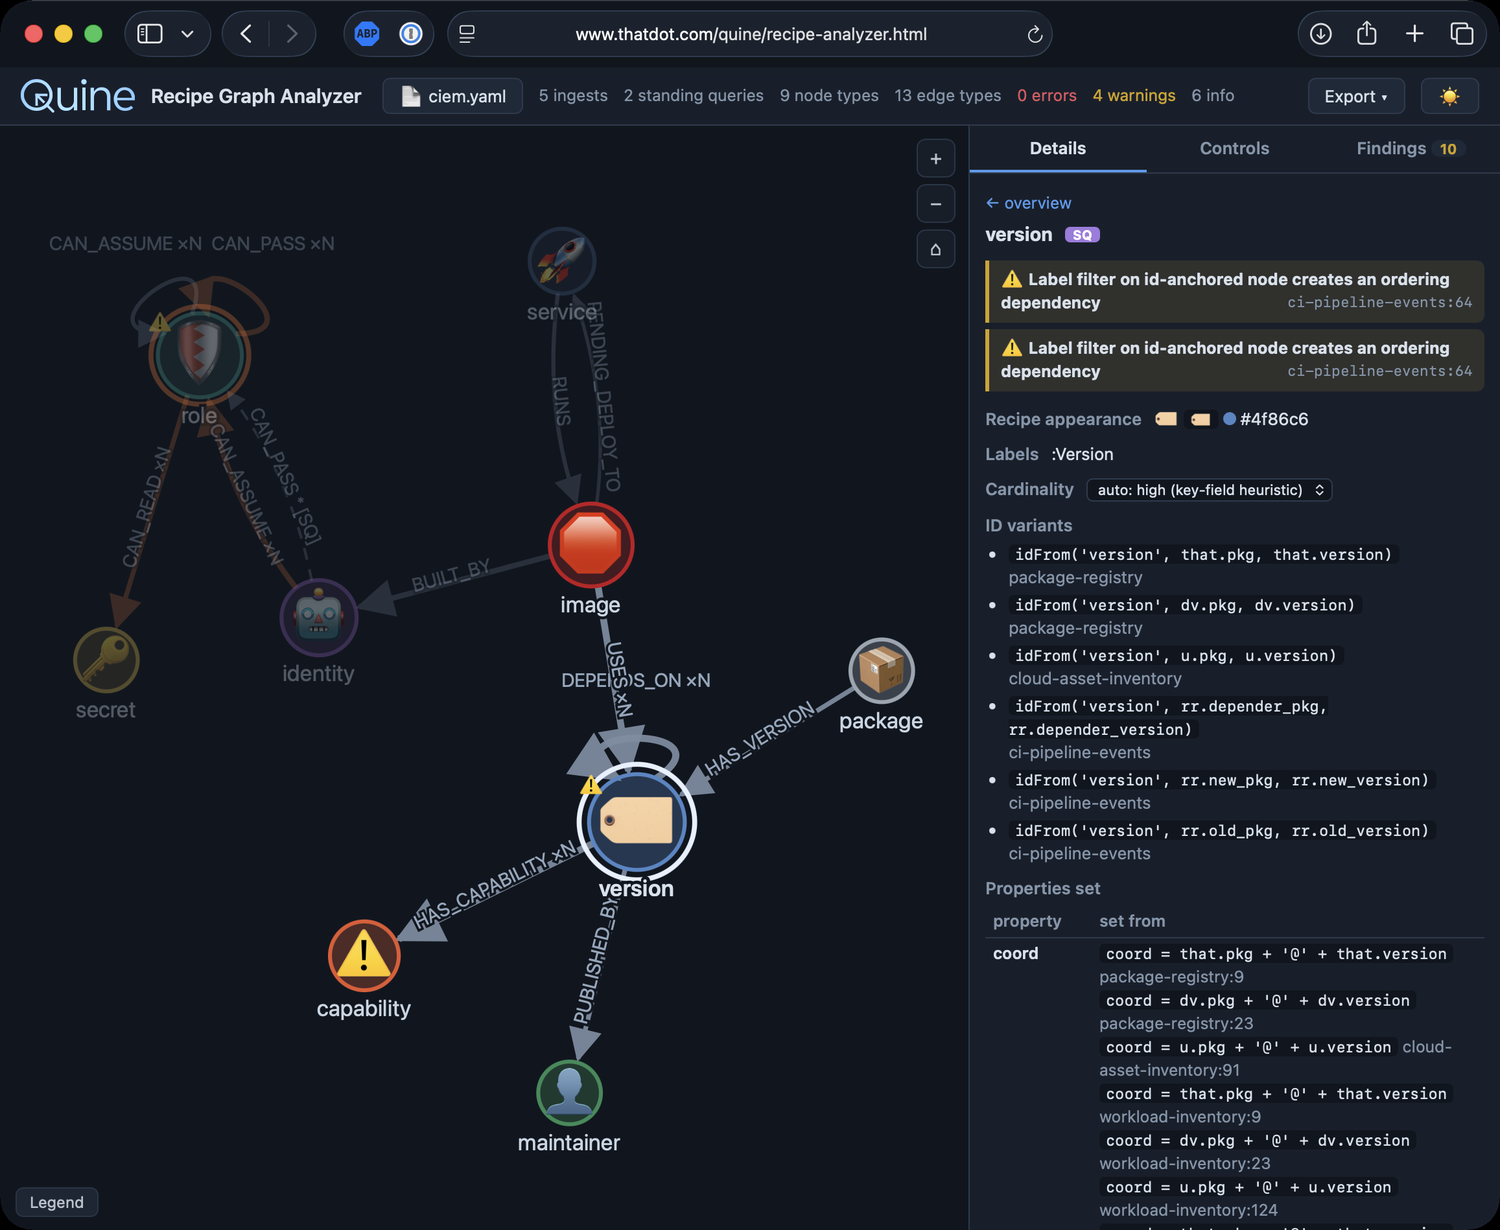Show the tab overview

click(x=1462, y=34)
